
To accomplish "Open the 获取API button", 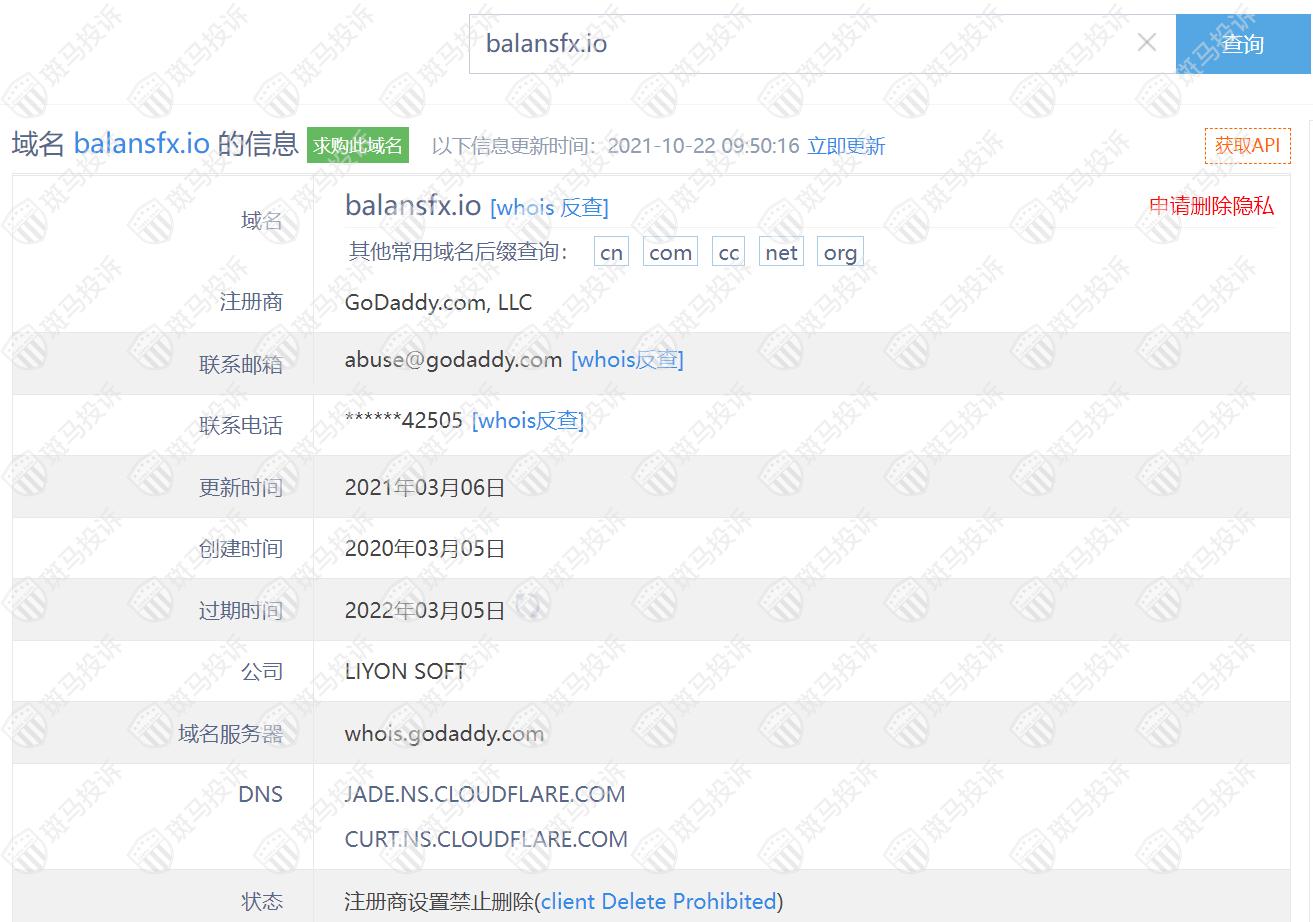I will click(x=1247, y=146).
